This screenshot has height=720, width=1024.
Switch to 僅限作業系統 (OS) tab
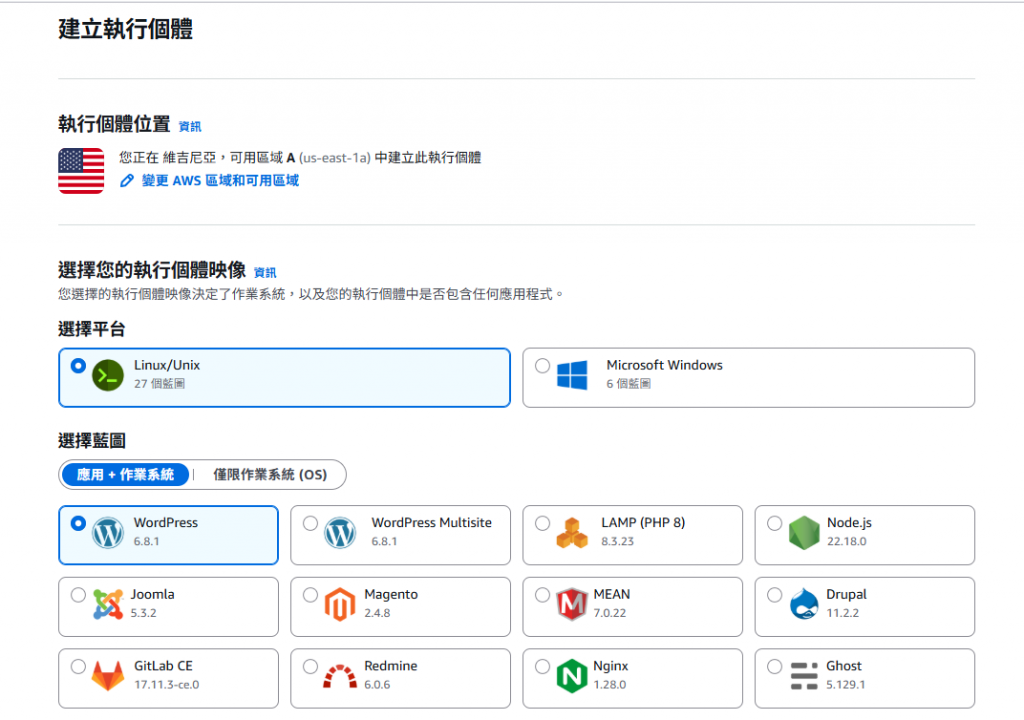(270, 474)
